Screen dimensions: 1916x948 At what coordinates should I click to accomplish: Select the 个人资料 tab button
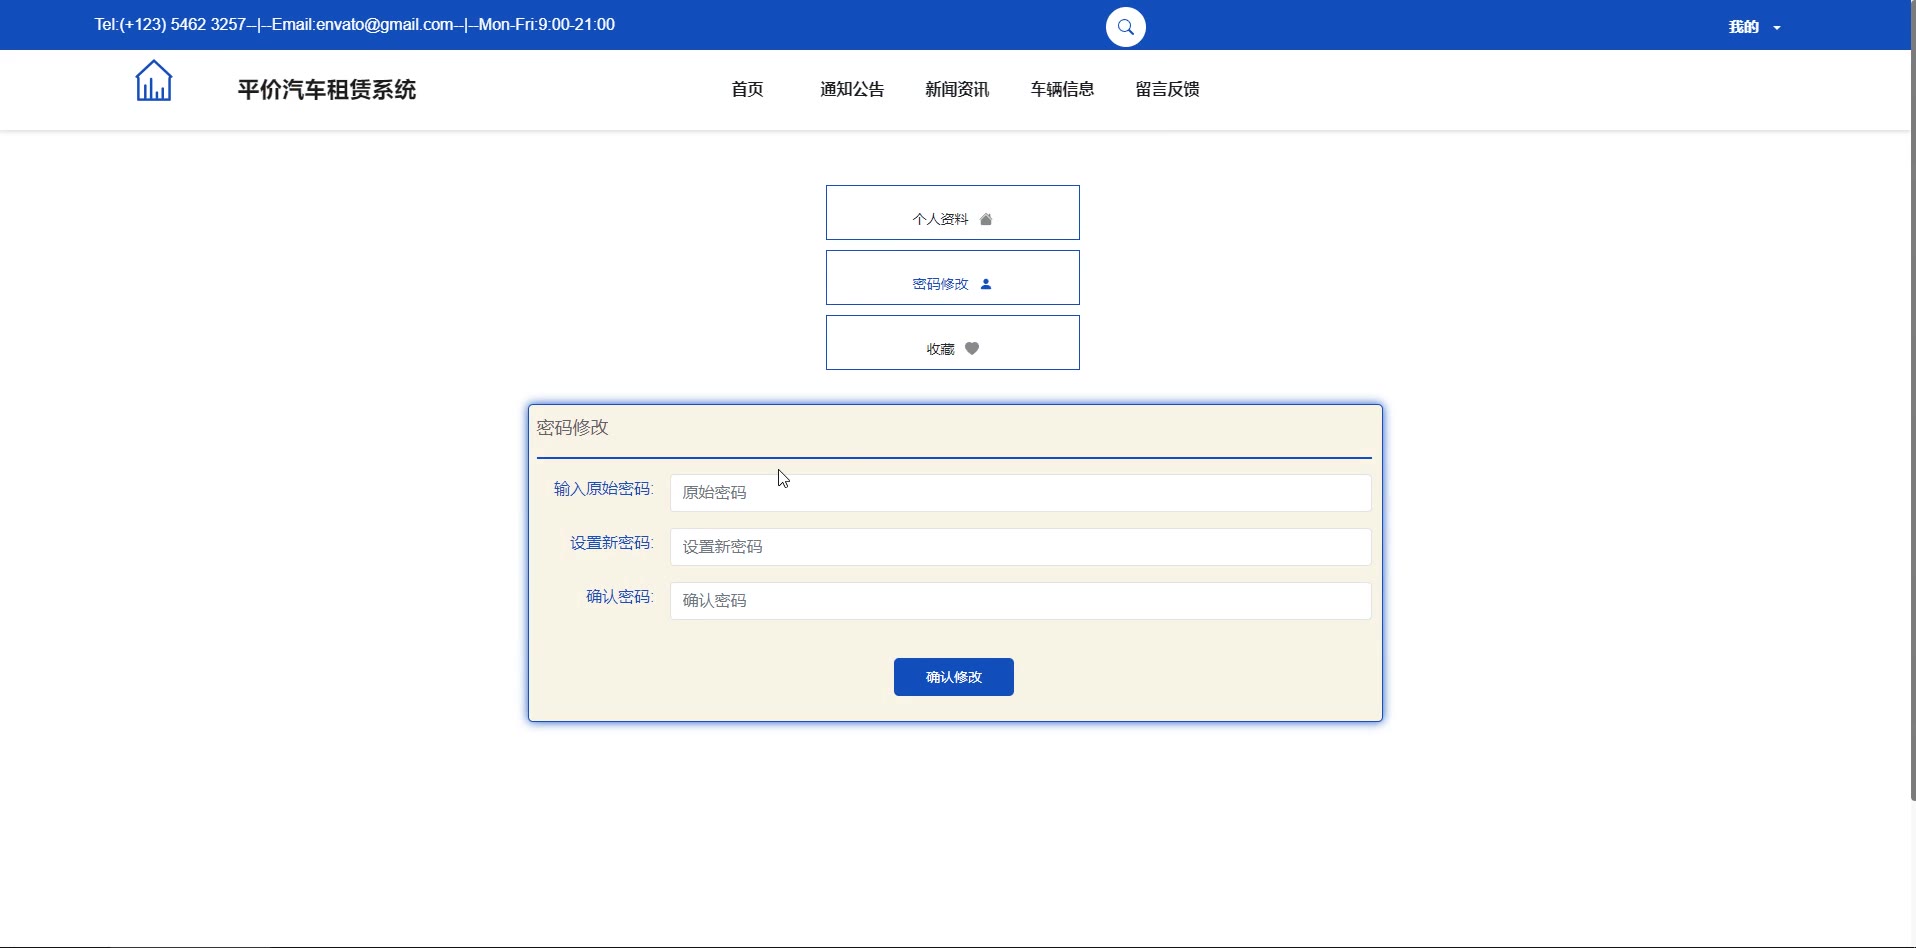(953, 212)
